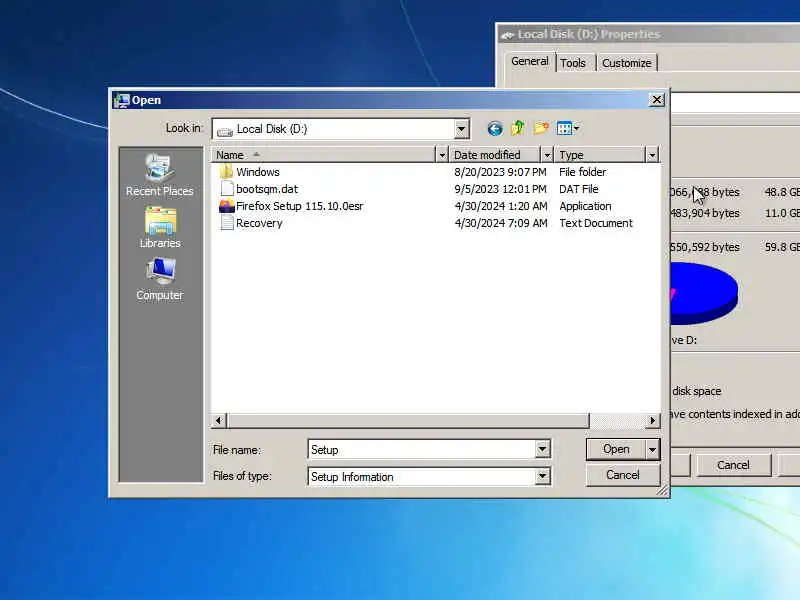
Task: Click the DAT File type cell
Action: click(x=579, y=189)
